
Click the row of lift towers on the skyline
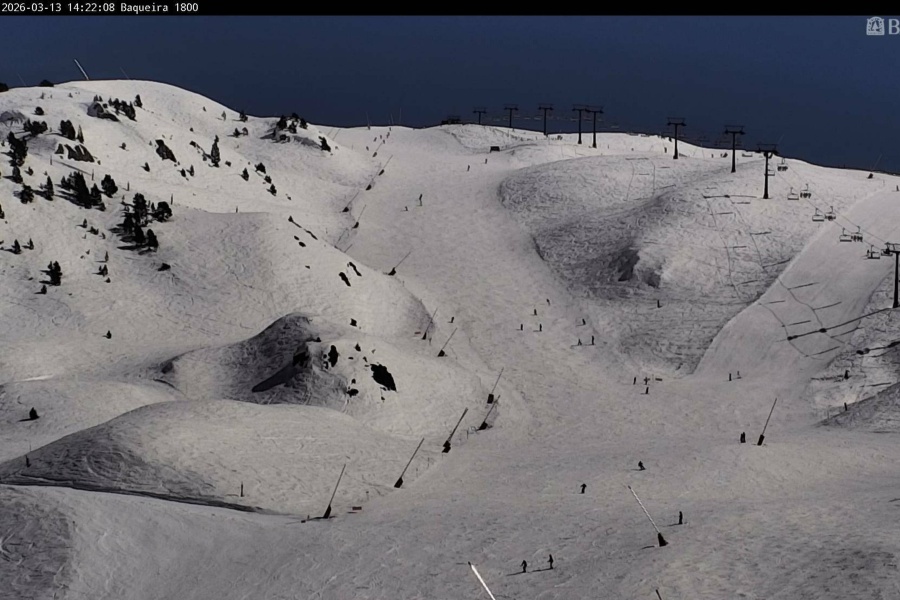(580, 120)
